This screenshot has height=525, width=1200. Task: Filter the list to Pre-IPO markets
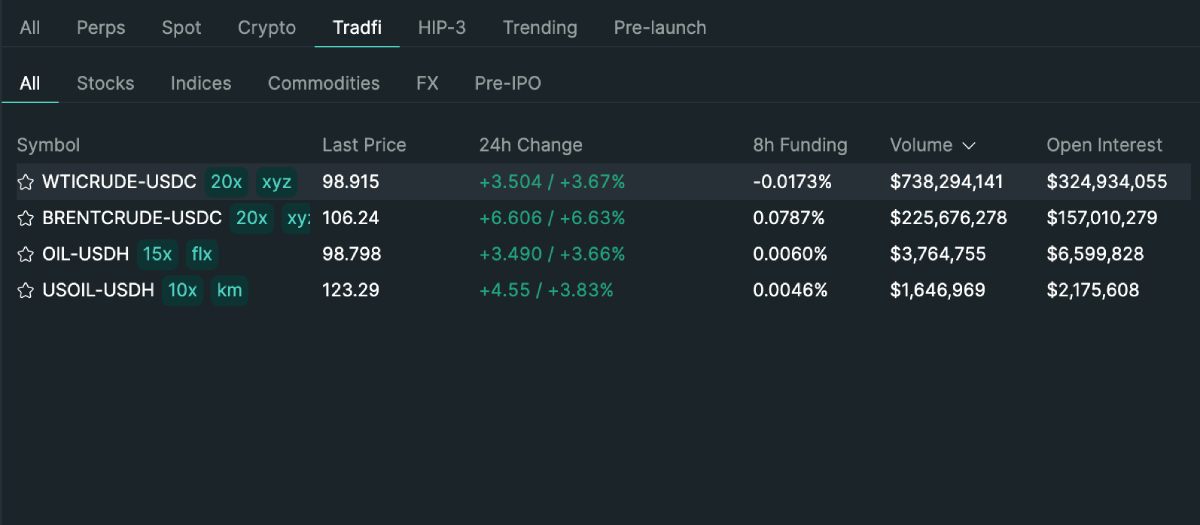tap(507, 83)
